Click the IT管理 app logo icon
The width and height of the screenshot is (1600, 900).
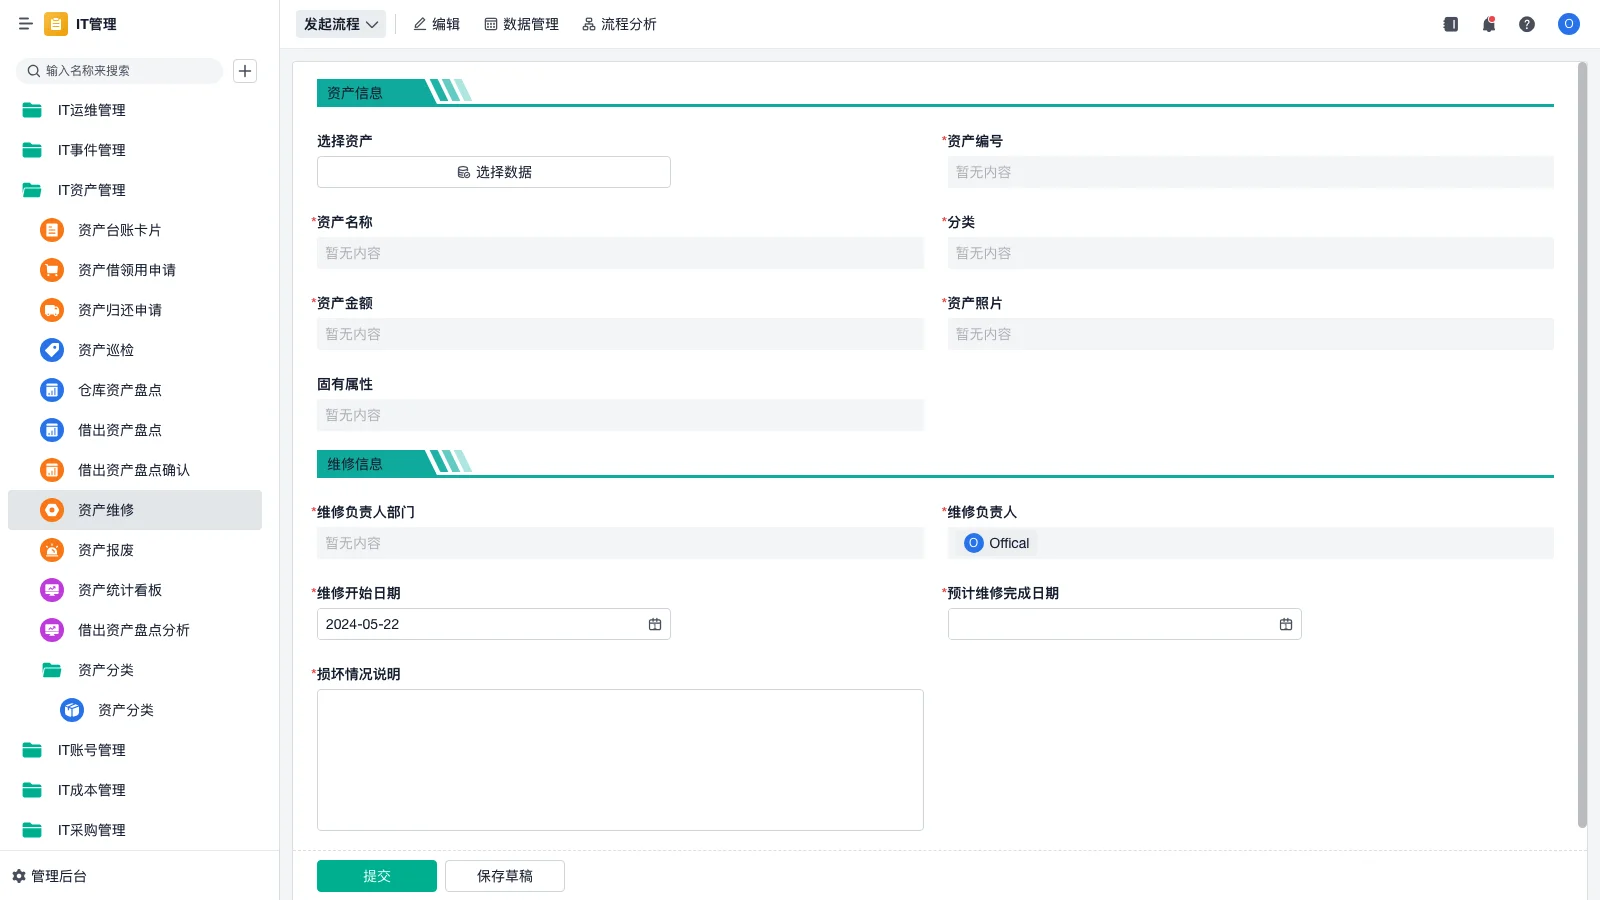tap(56, 24)
